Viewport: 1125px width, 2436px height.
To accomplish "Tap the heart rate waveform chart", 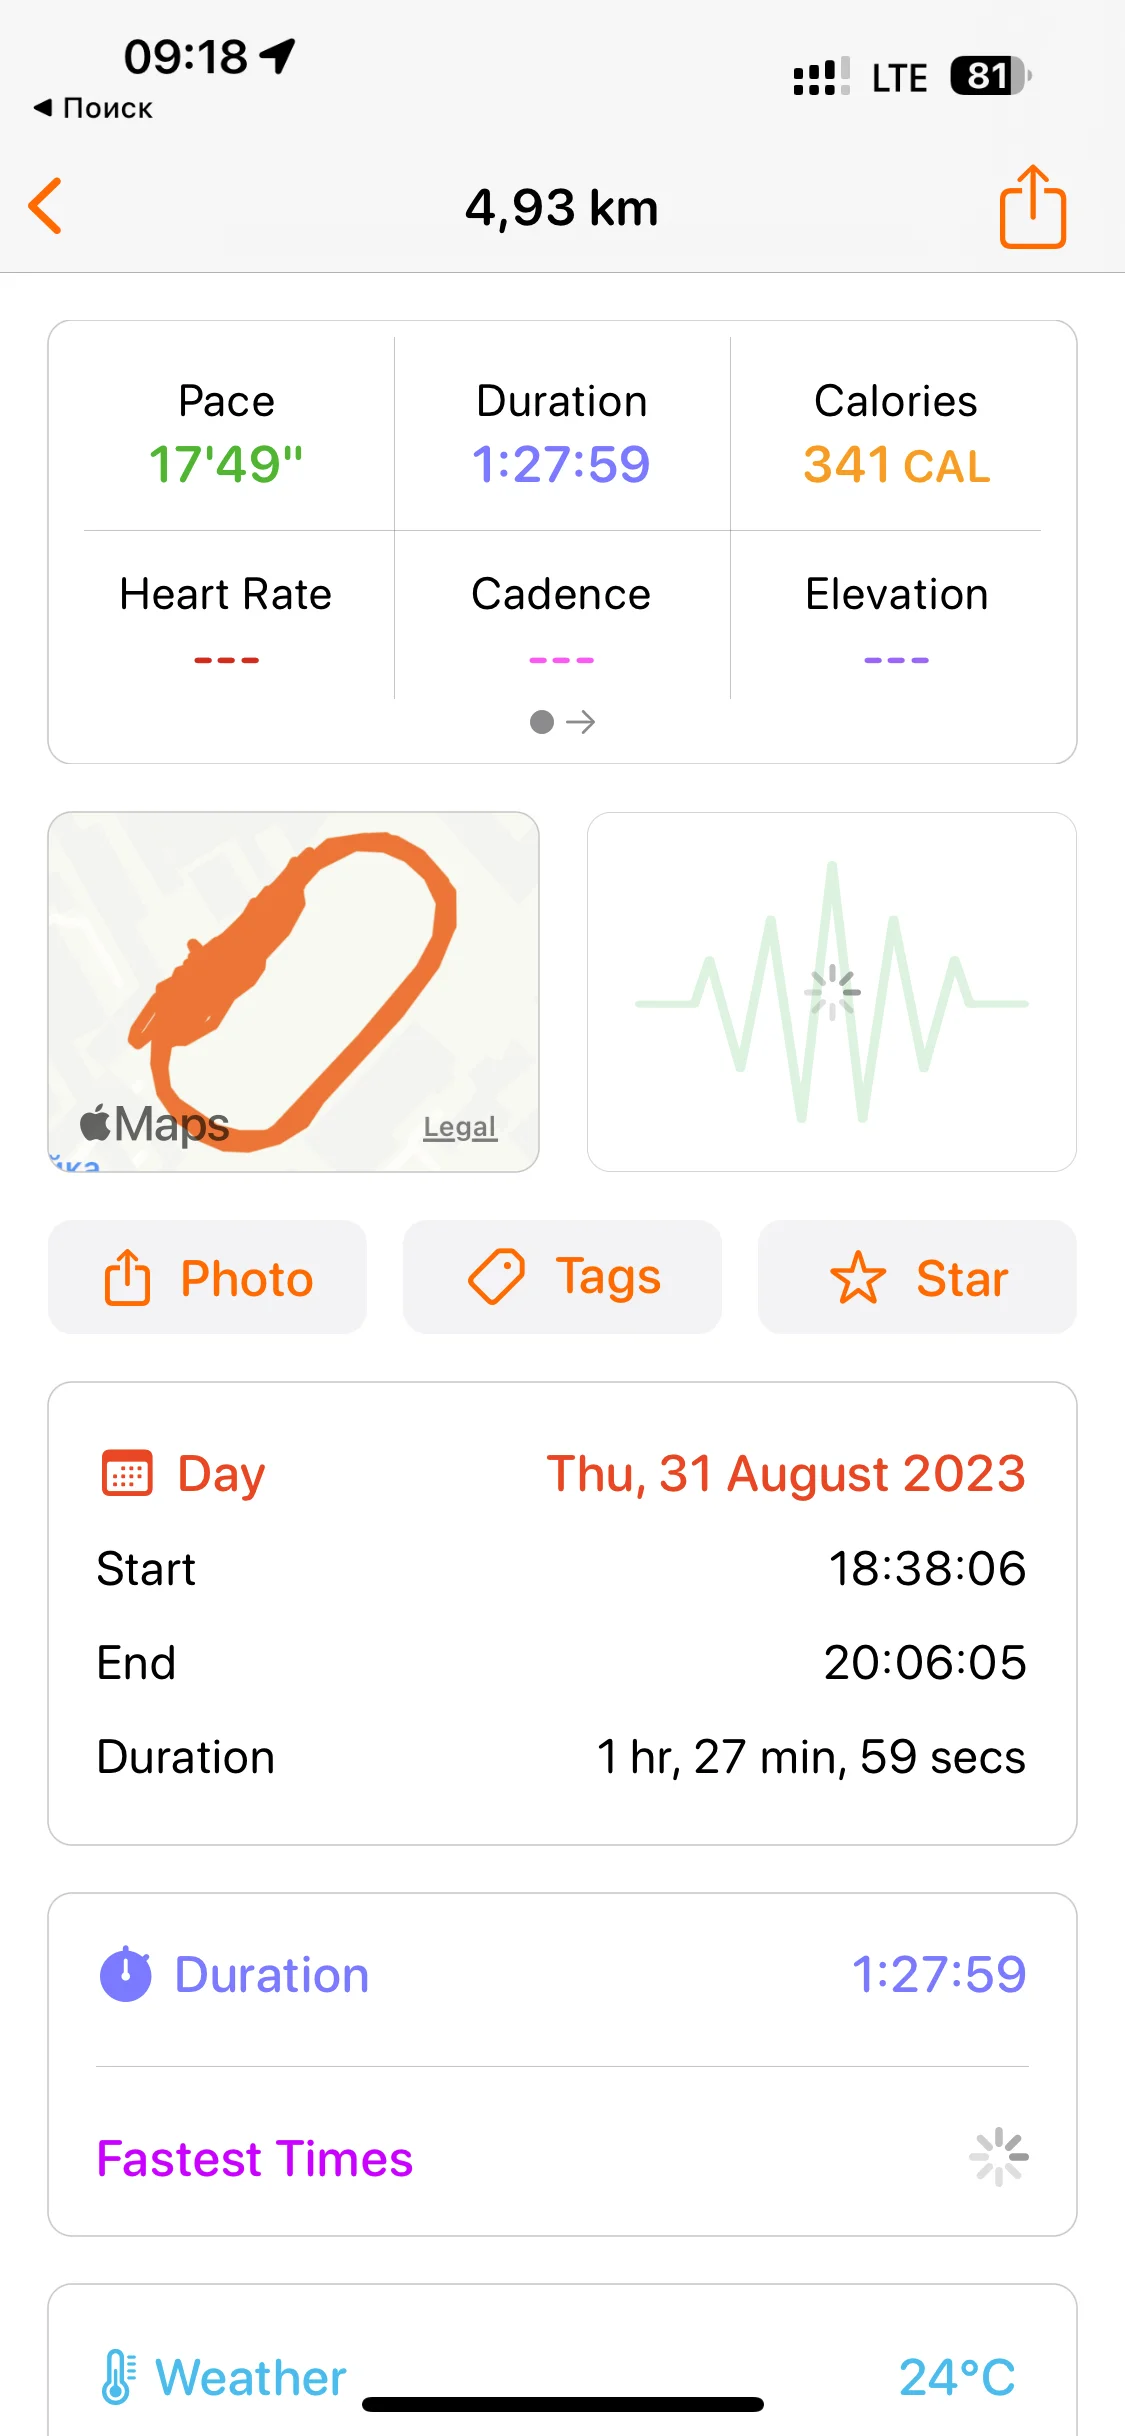I will pyautogui.click(x=831, y=991).
